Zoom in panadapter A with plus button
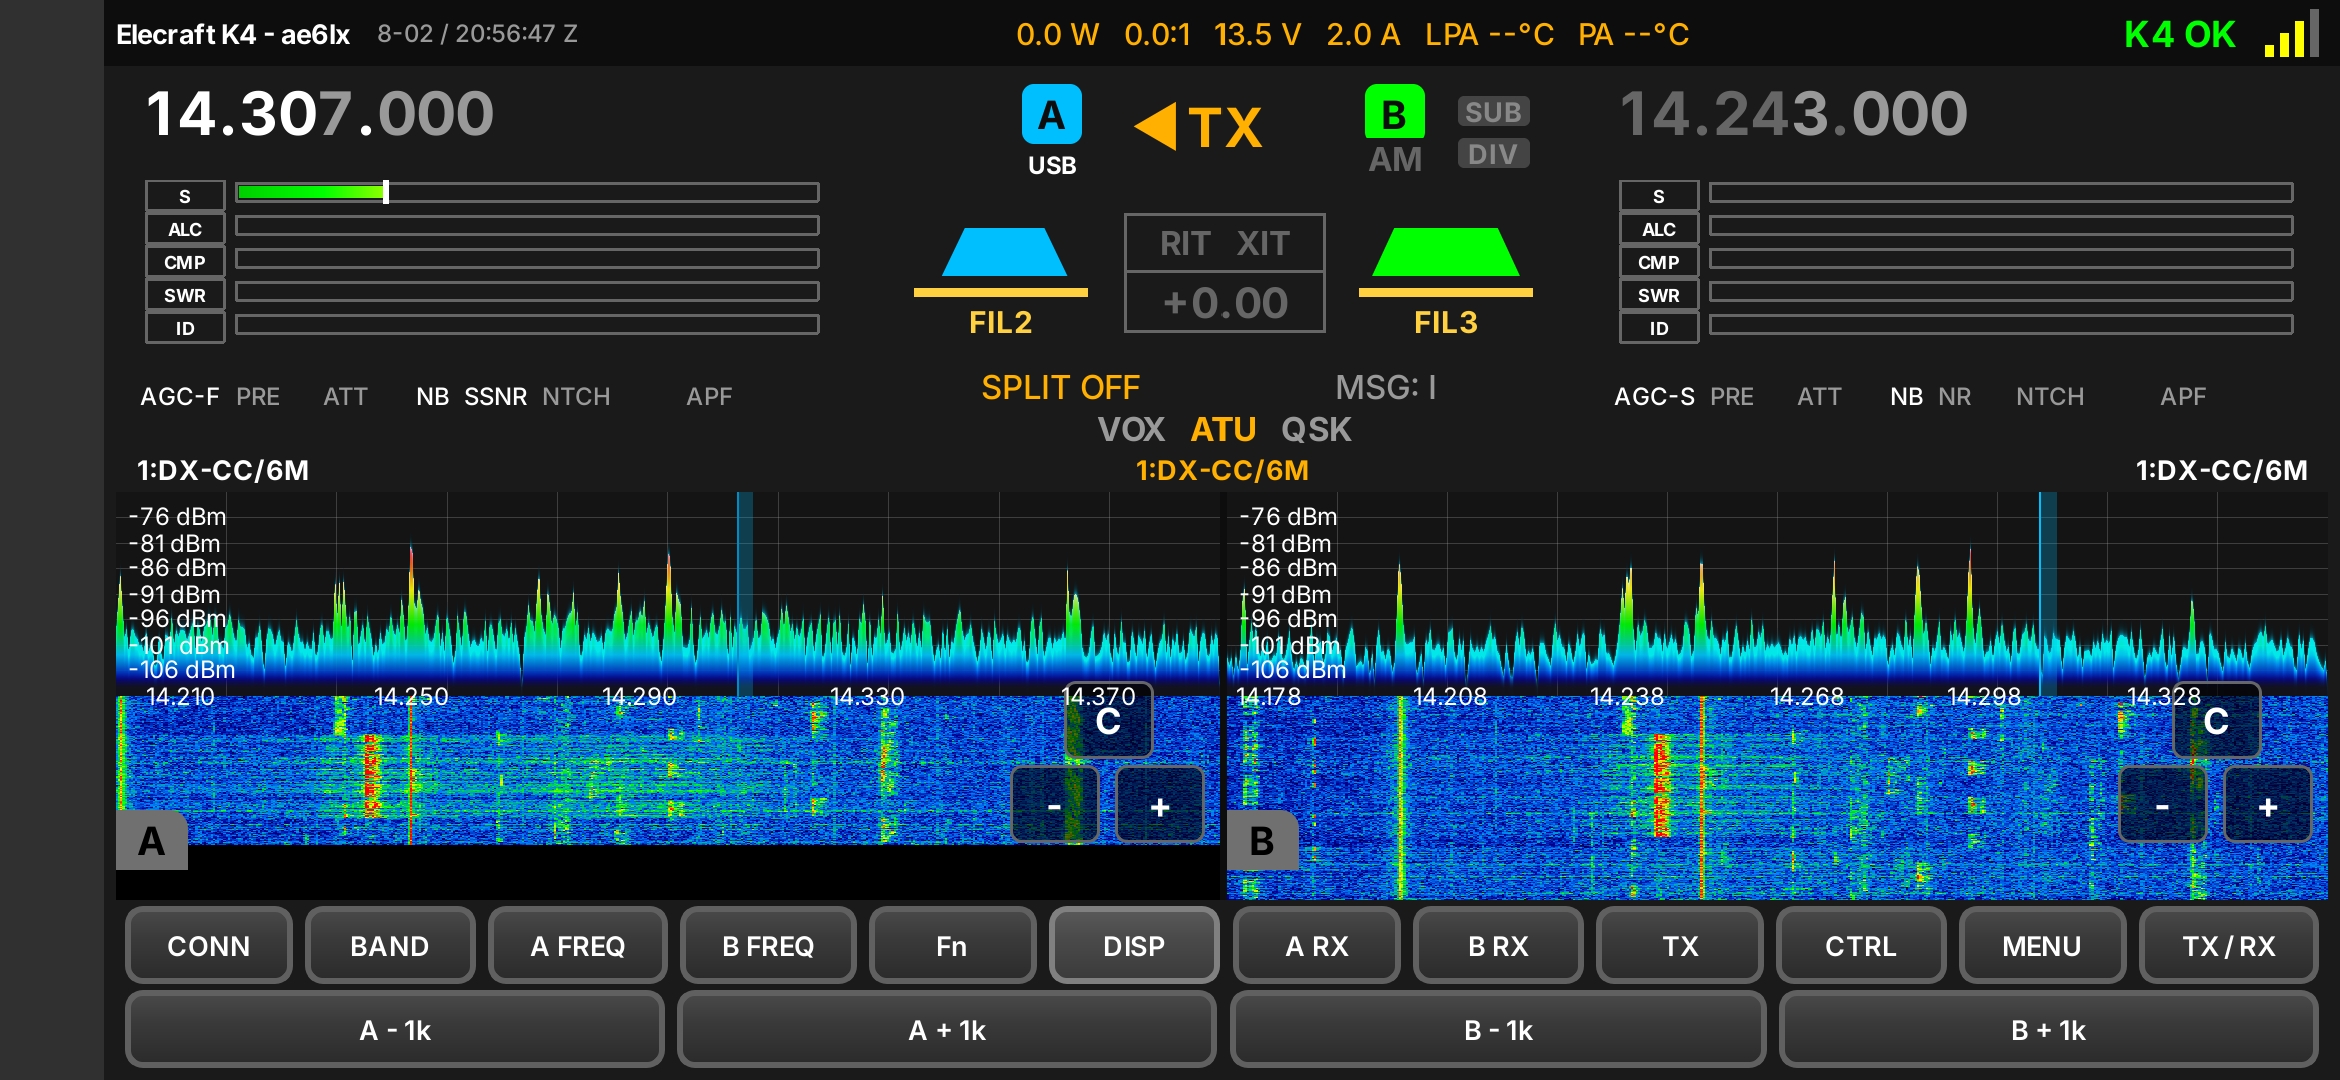 [x=1160, y=805]
